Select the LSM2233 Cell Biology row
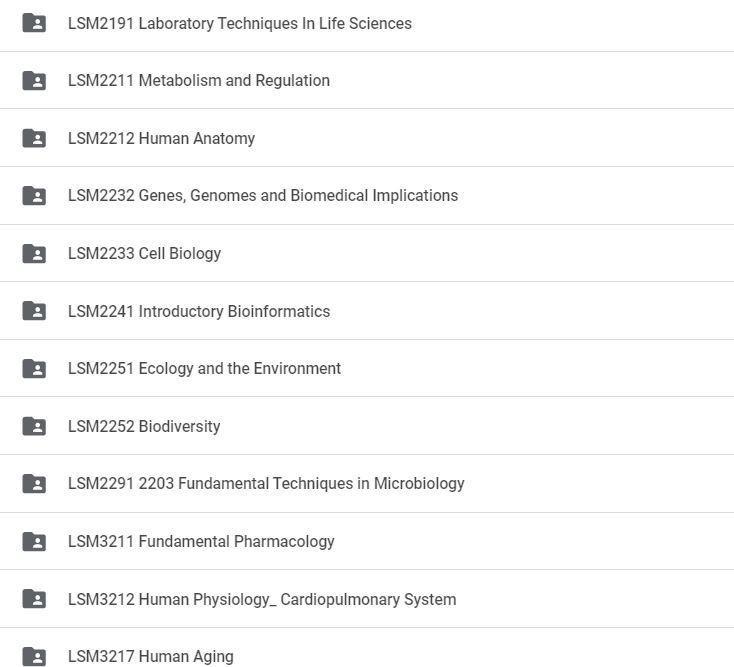The height and width of the screenshot is (667, 734). pos(367,253)
